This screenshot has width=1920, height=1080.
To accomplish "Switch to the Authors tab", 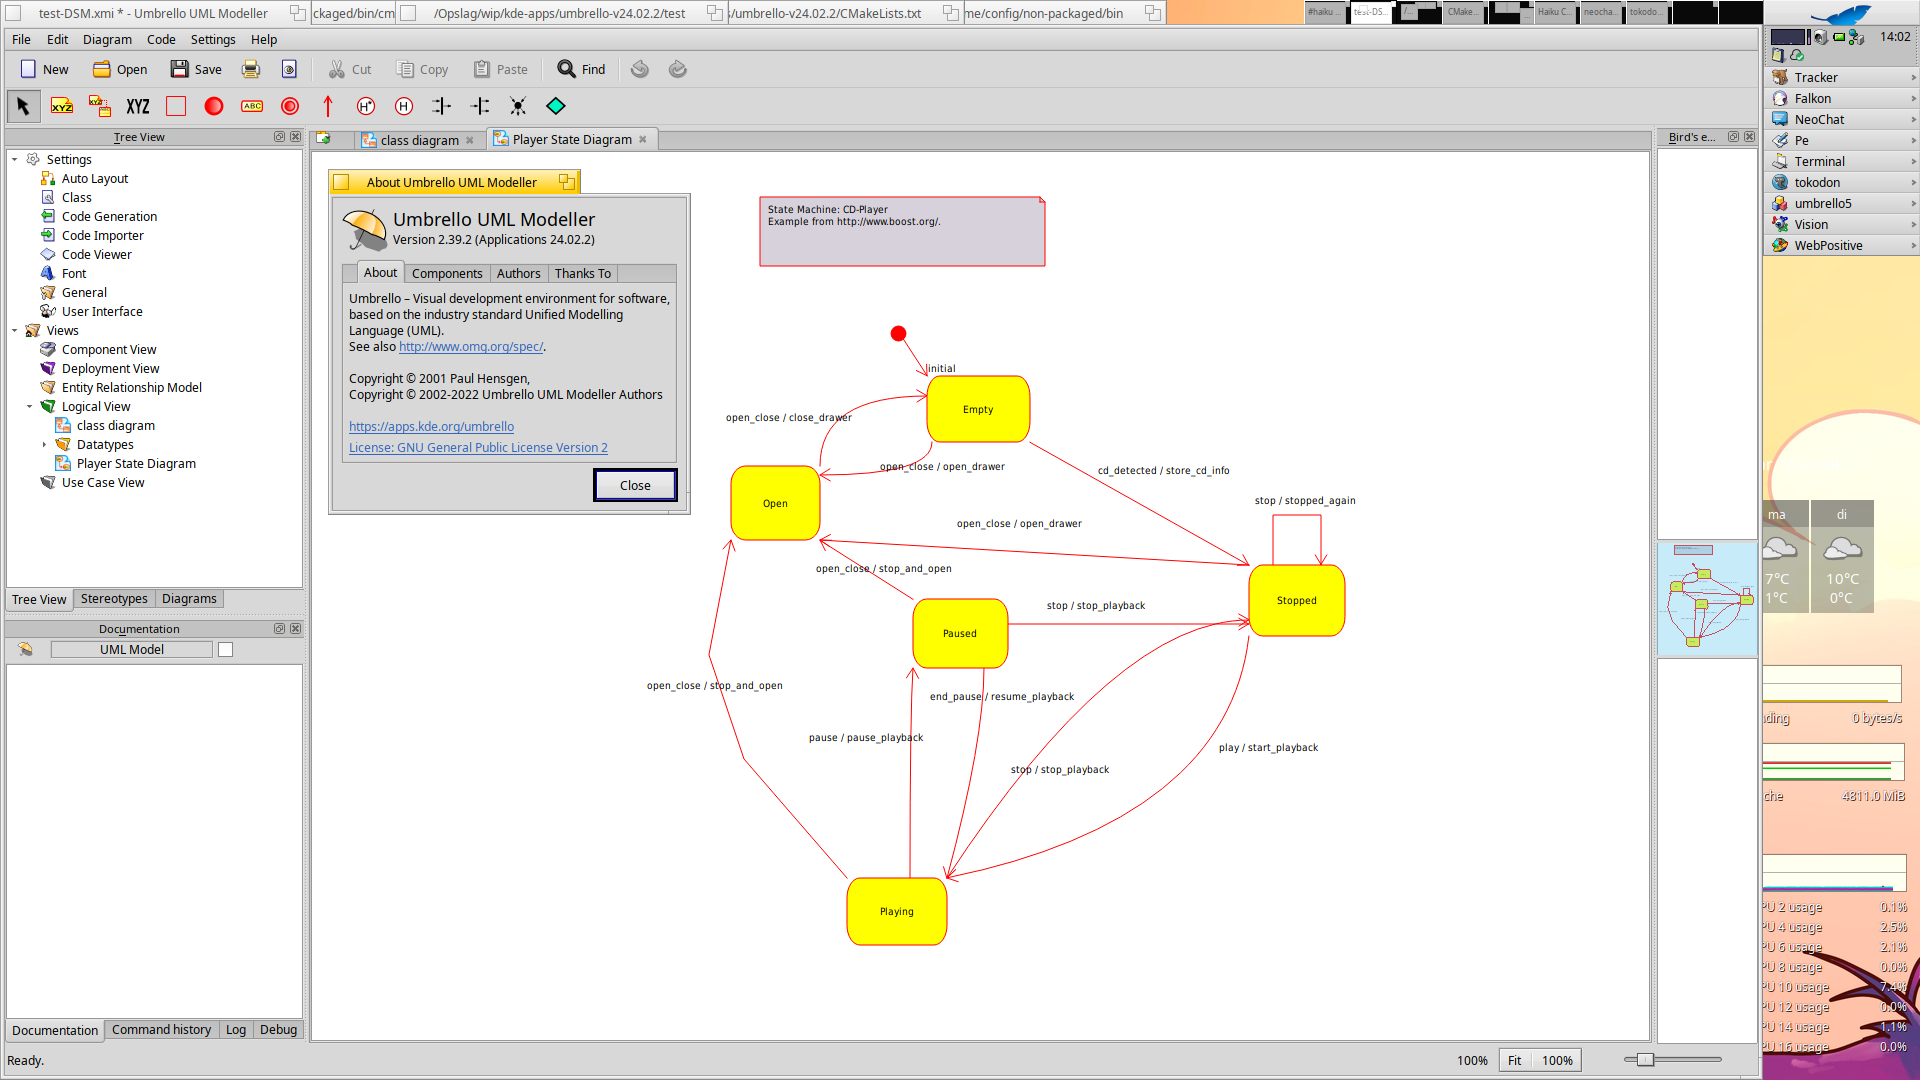I will pyautogui.click(x=518, y=274).
